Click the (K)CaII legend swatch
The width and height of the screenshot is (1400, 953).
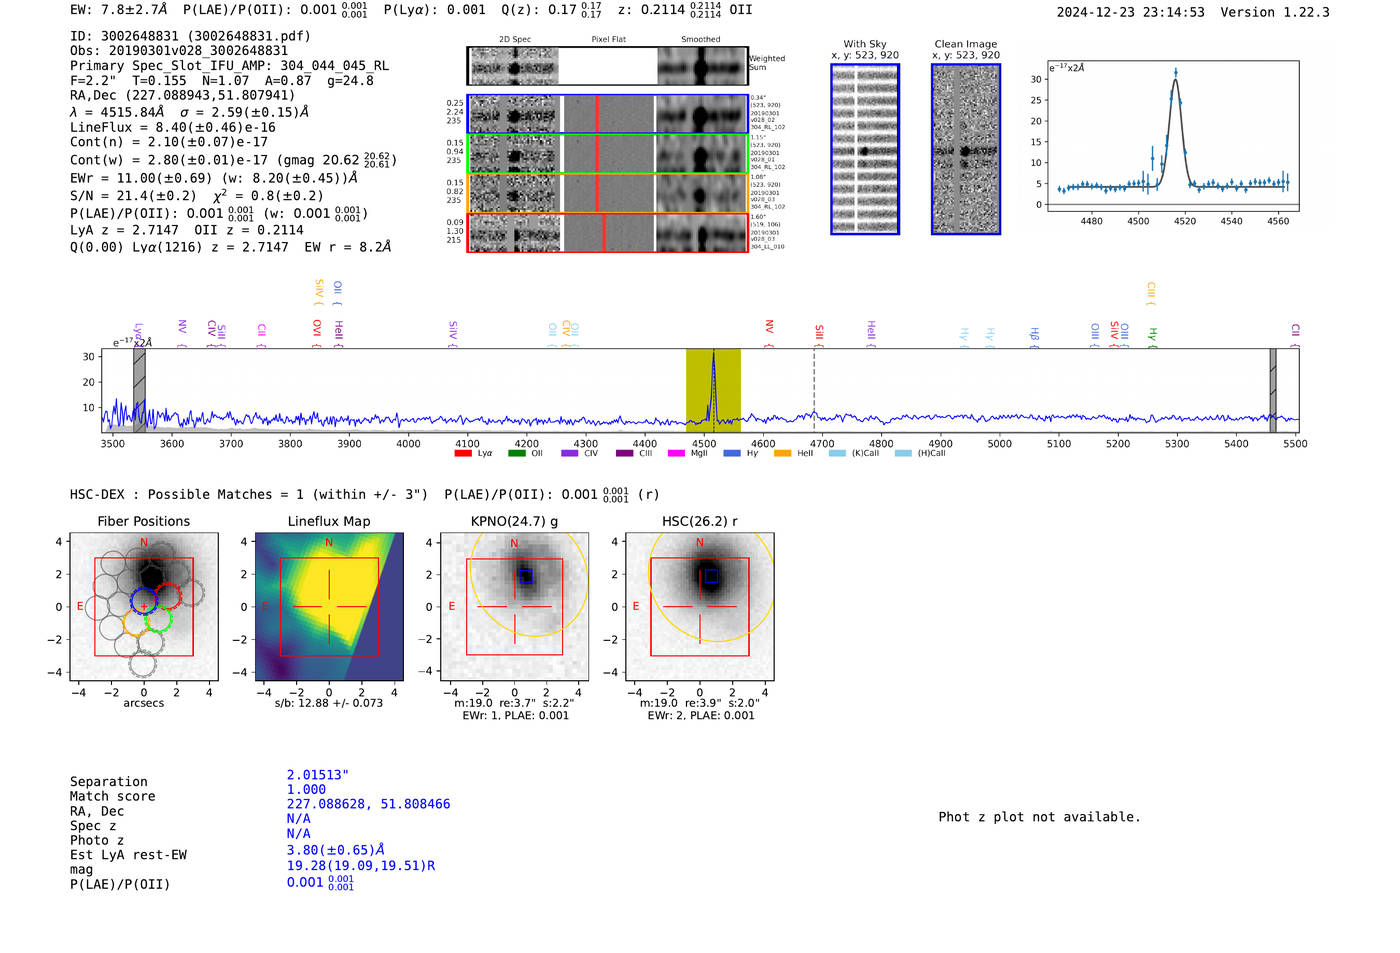pyautogui.click(x=837, y=454)
